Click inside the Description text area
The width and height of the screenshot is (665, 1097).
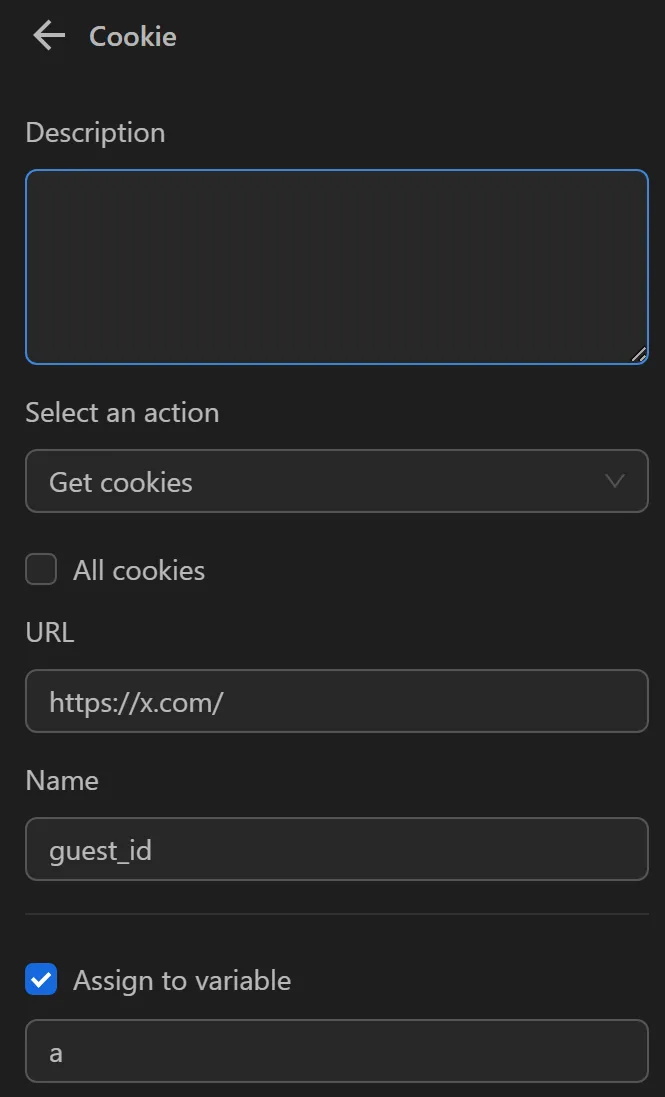(x=336, y=265)
